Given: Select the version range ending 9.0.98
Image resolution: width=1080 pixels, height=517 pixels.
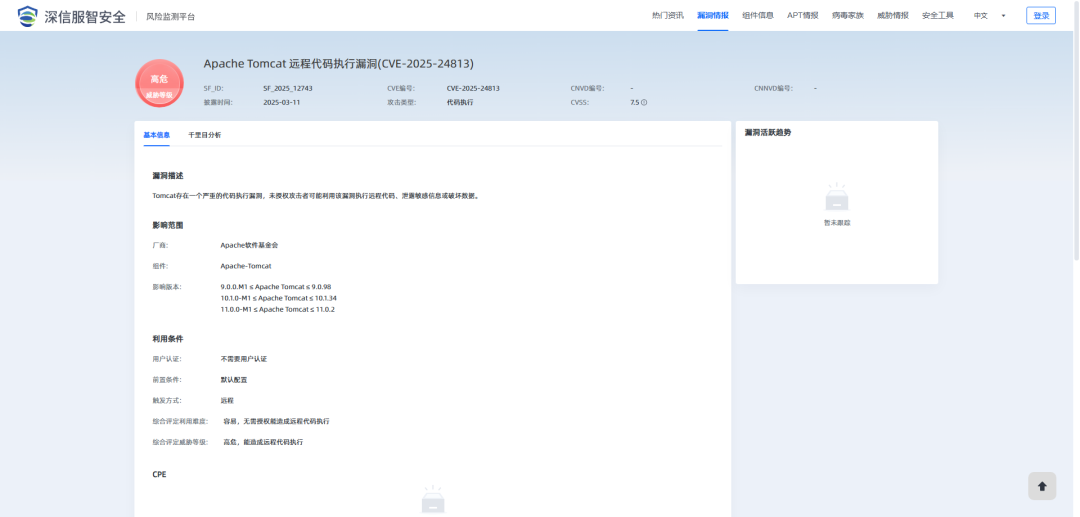Looking at the screenshot, I should [276, 286].
